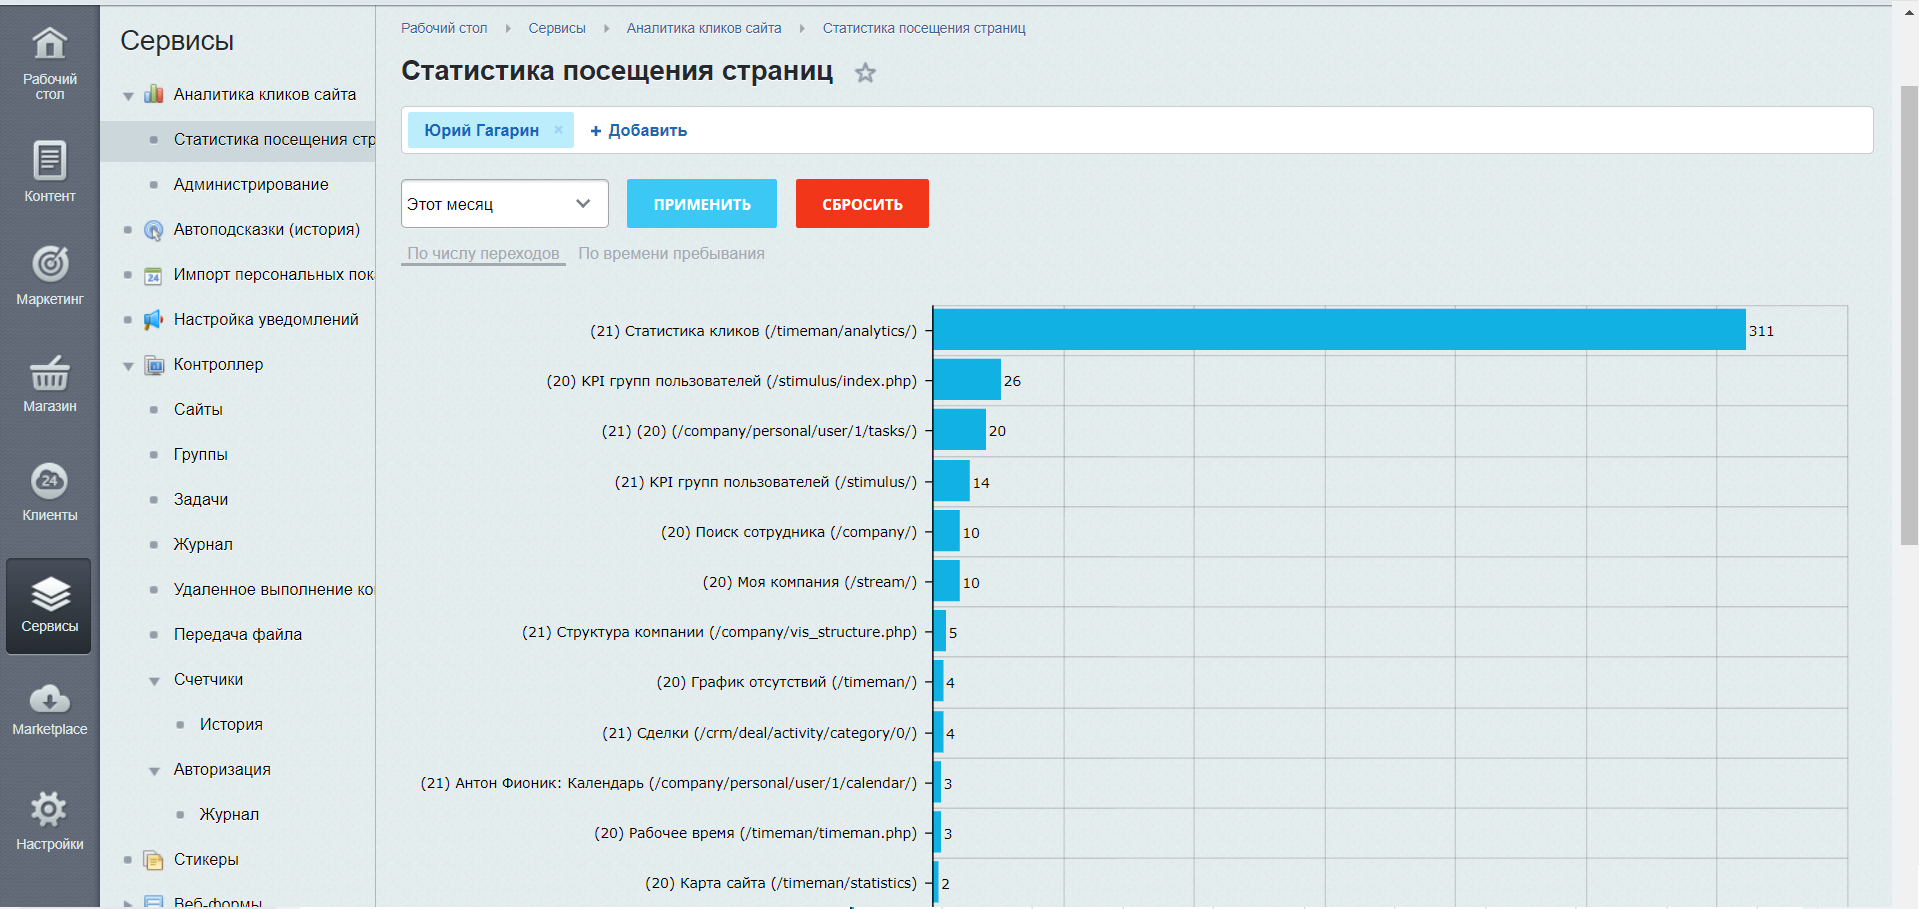1919x909 pixels.
Task: Click the 311 bar for Статистика кликов
Action: coord(1338,330)
